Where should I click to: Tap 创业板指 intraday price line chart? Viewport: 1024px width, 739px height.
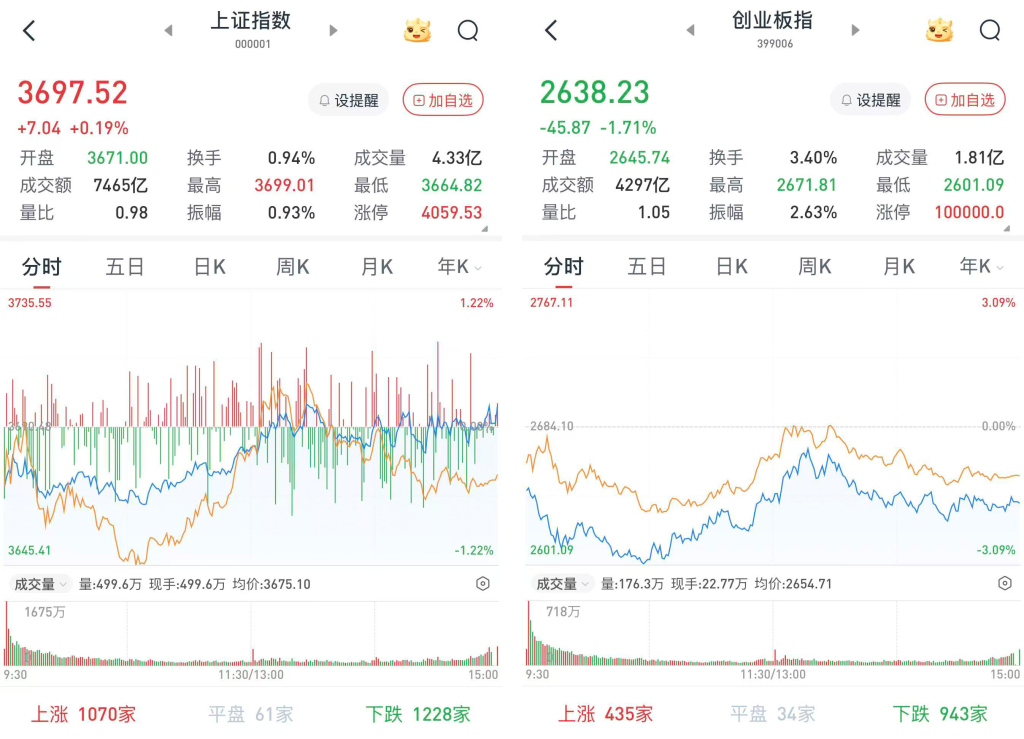(773, 427)
